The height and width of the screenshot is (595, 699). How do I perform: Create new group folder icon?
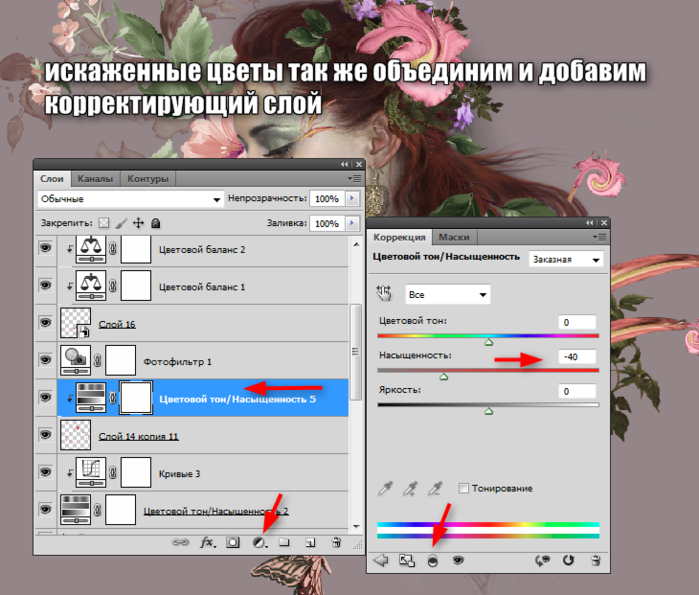tap(284, 542)
